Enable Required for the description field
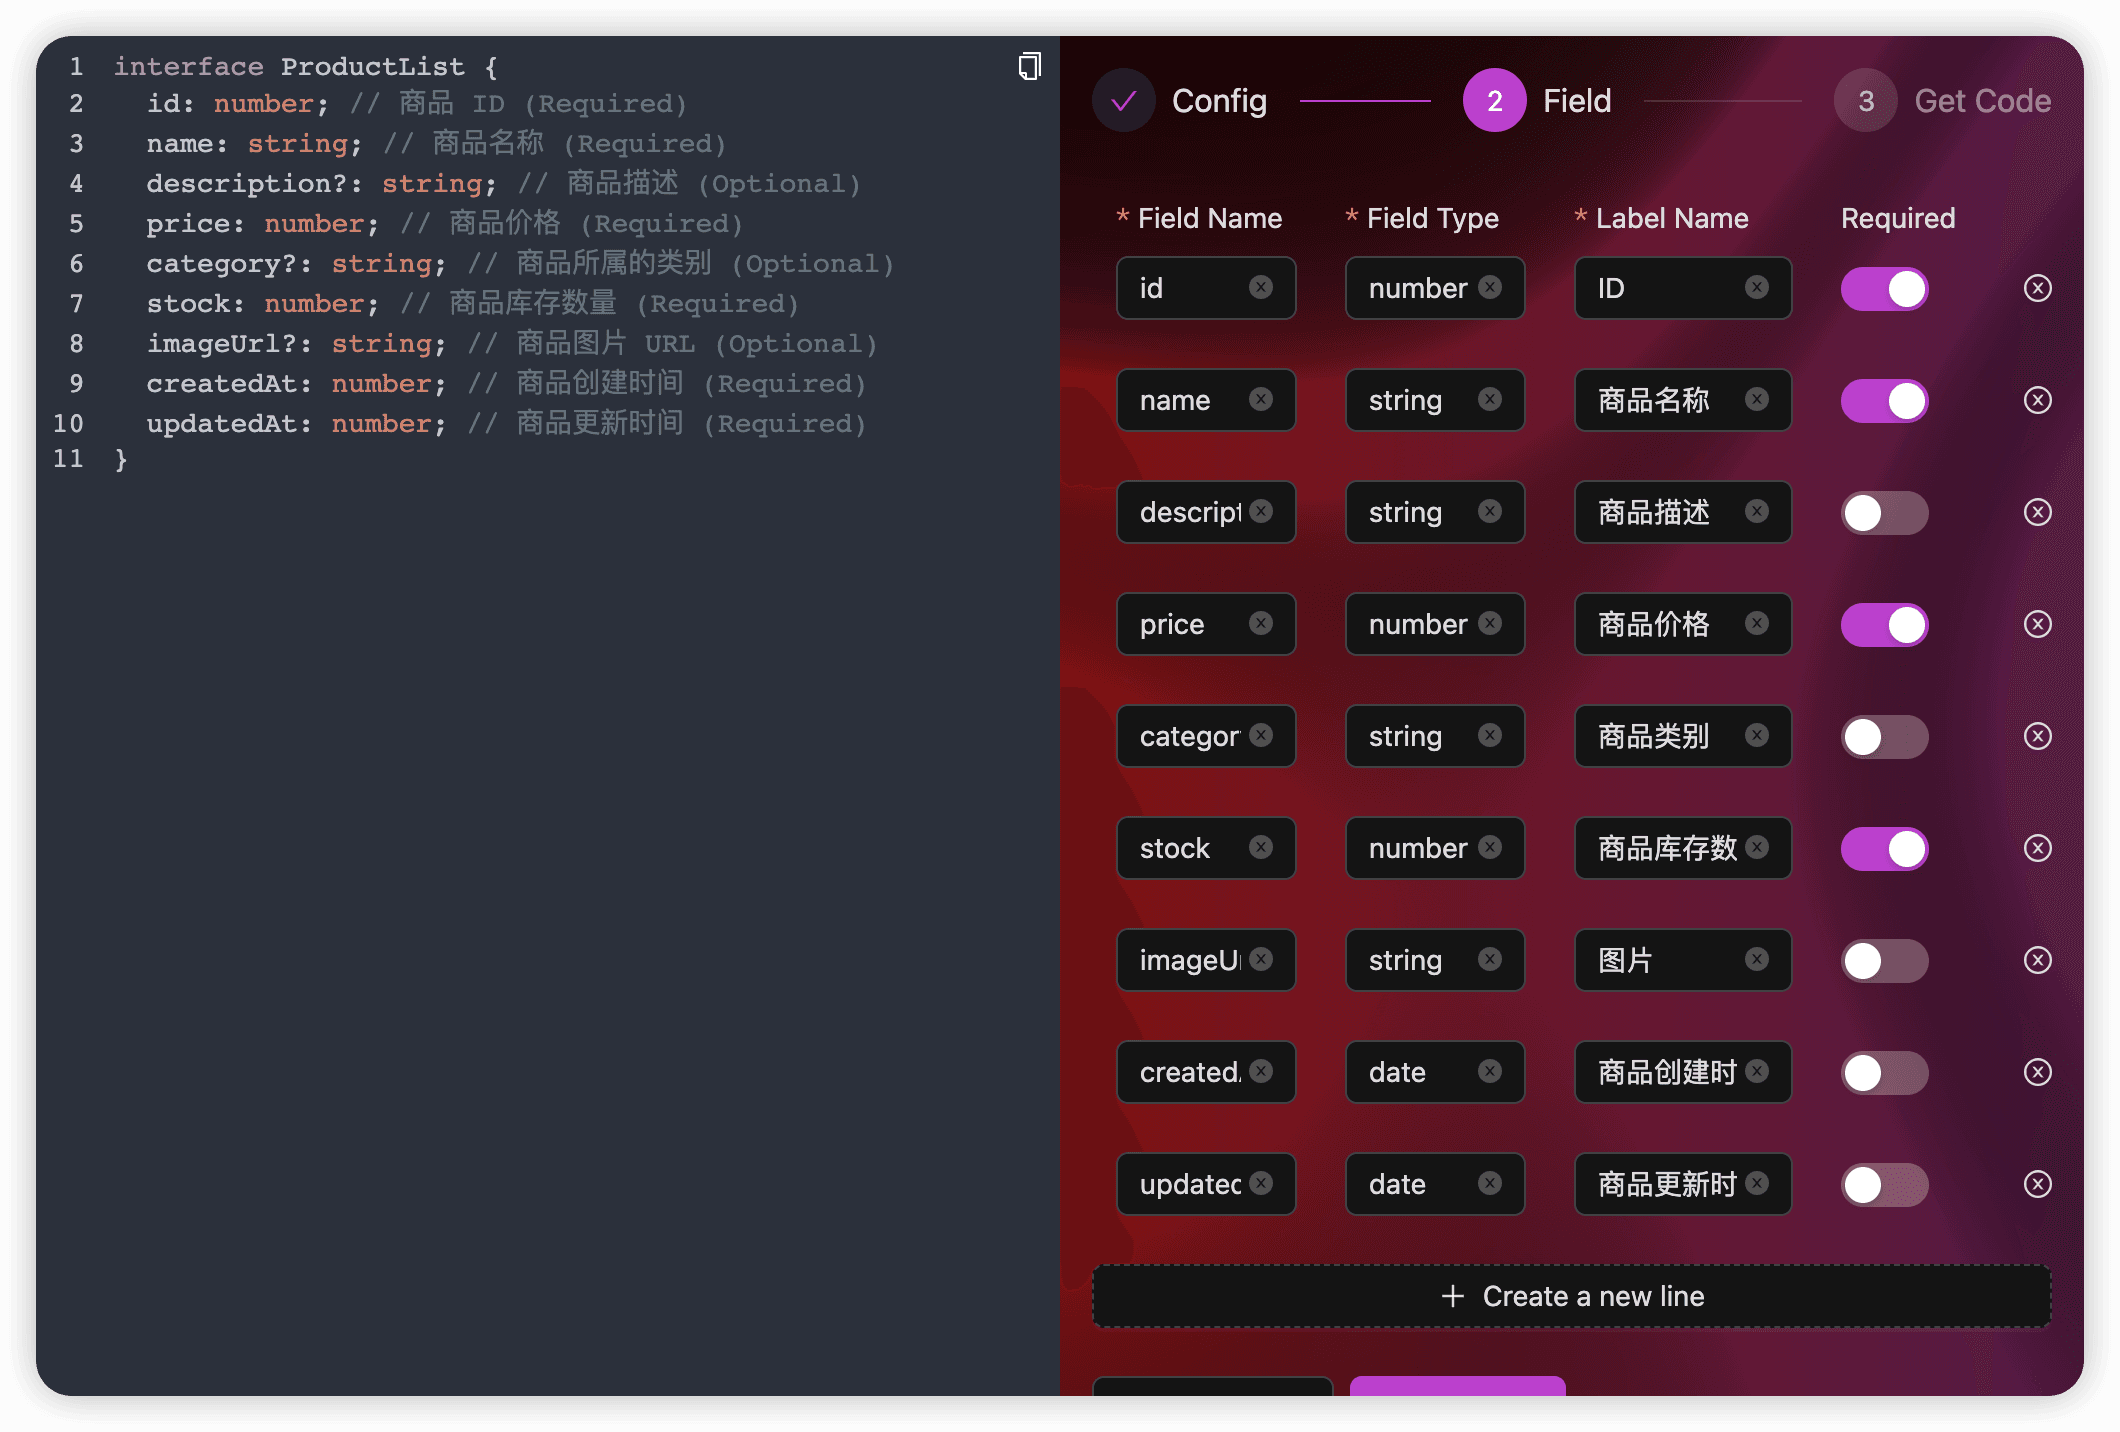The image size is (2120, 1432). click(1884, 512)
